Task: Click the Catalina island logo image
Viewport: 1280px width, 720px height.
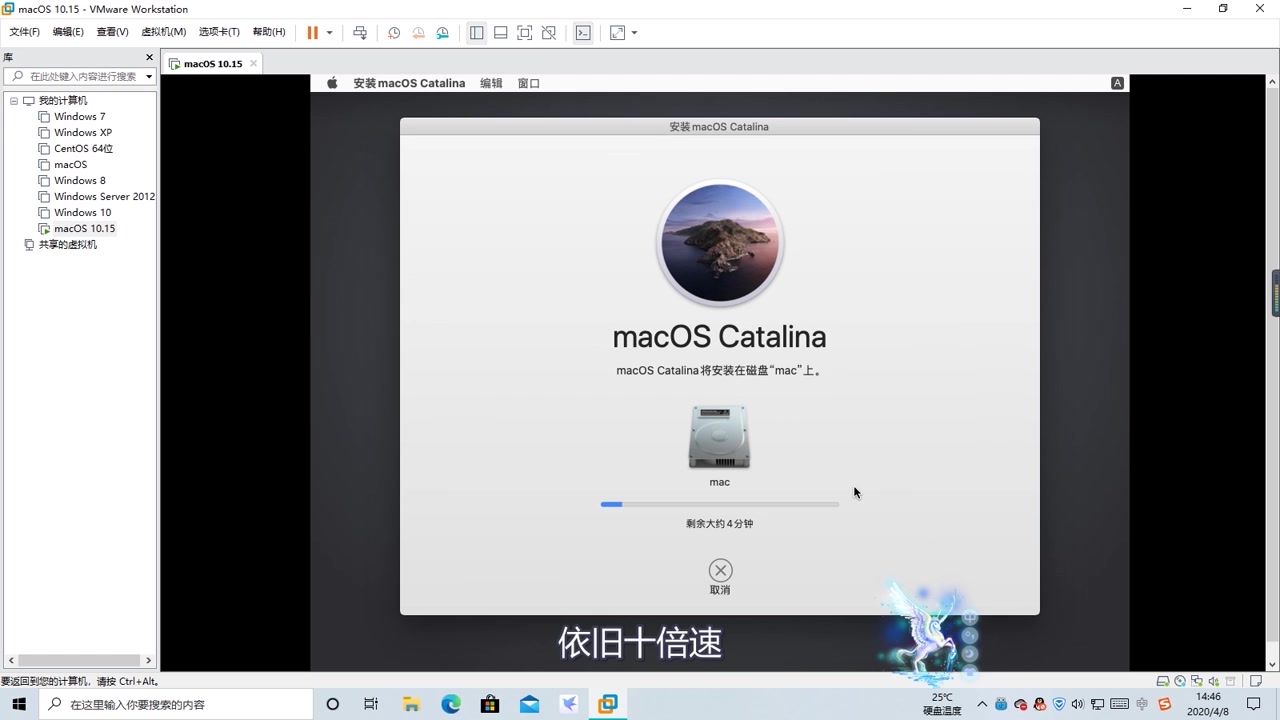Action: (719, 243)
